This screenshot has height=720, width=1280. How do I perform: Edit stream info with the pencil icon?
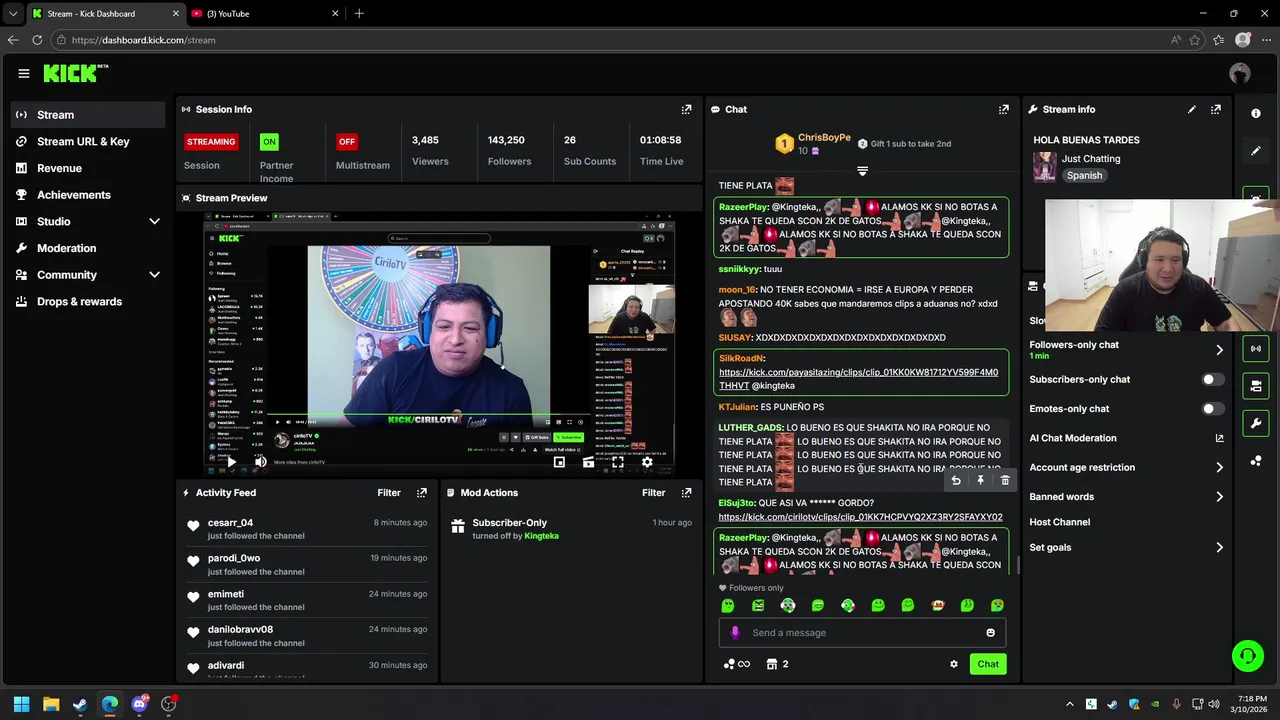point(1191,109)
